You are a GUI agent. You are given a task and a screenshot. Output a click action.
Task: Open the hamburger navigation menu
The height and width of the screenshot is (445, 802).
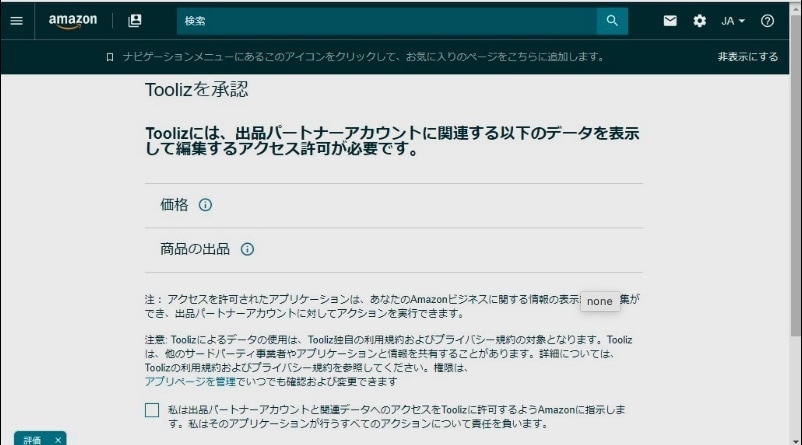pos(16,21)
